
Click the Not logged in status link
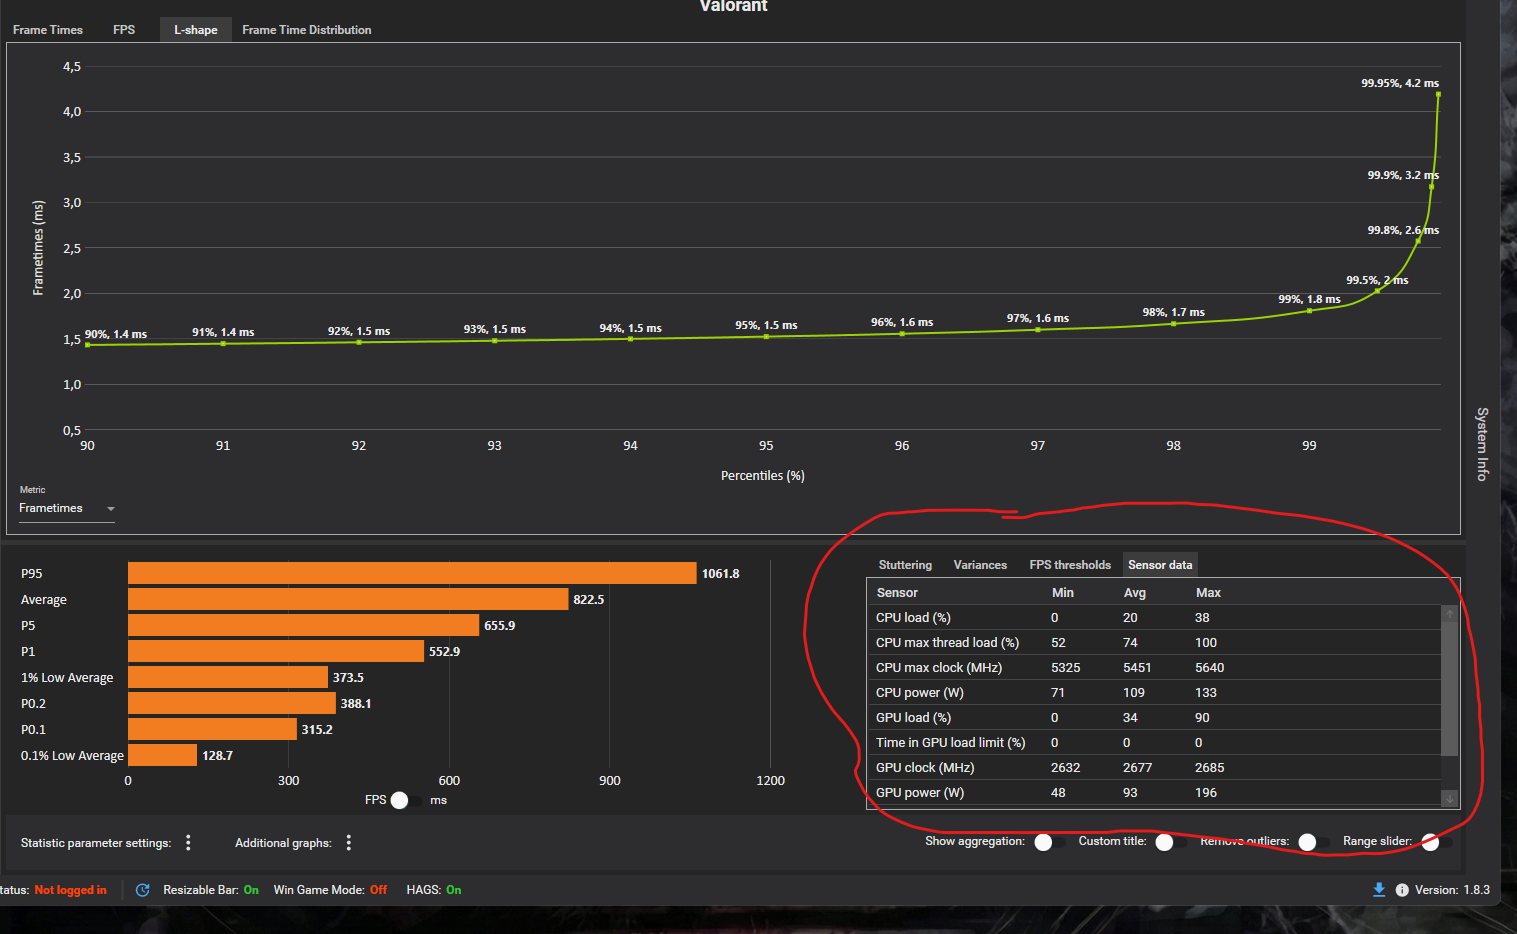pyautogui.click(x=71, y=890)
